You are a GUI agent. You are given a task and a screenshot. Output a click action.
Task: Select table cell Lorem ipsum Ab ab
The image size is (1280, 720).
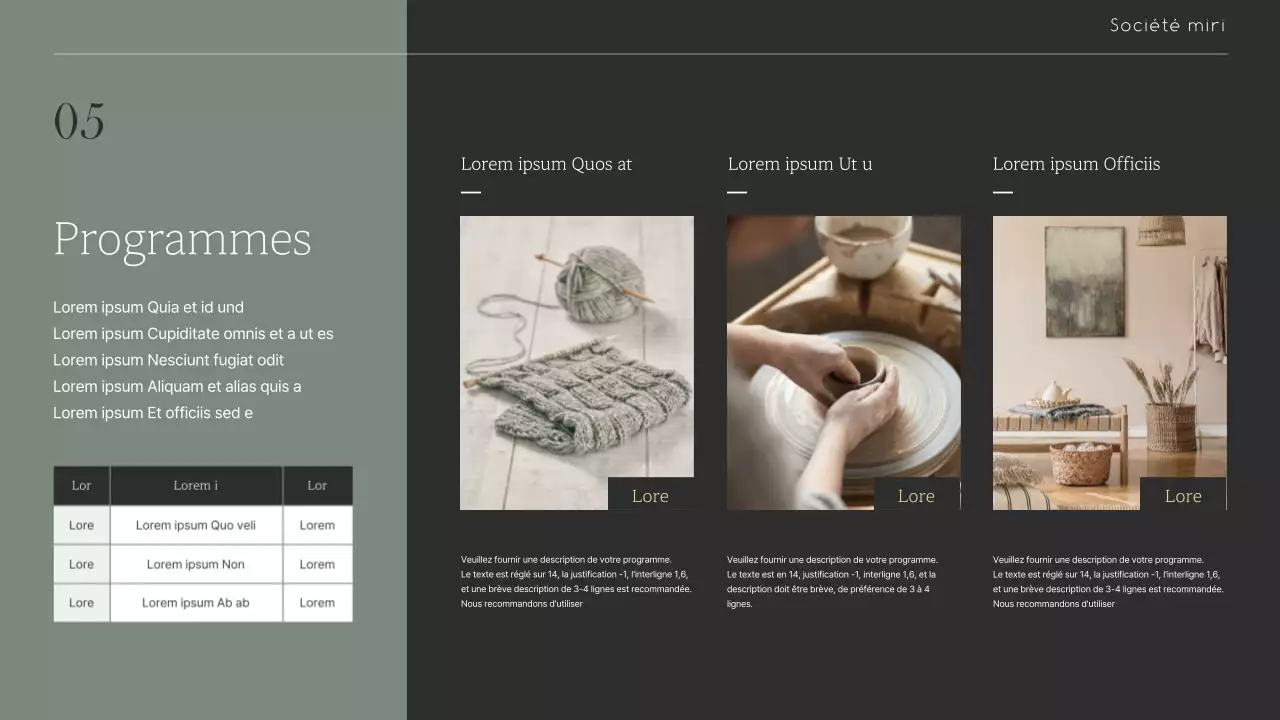point(196,603)
